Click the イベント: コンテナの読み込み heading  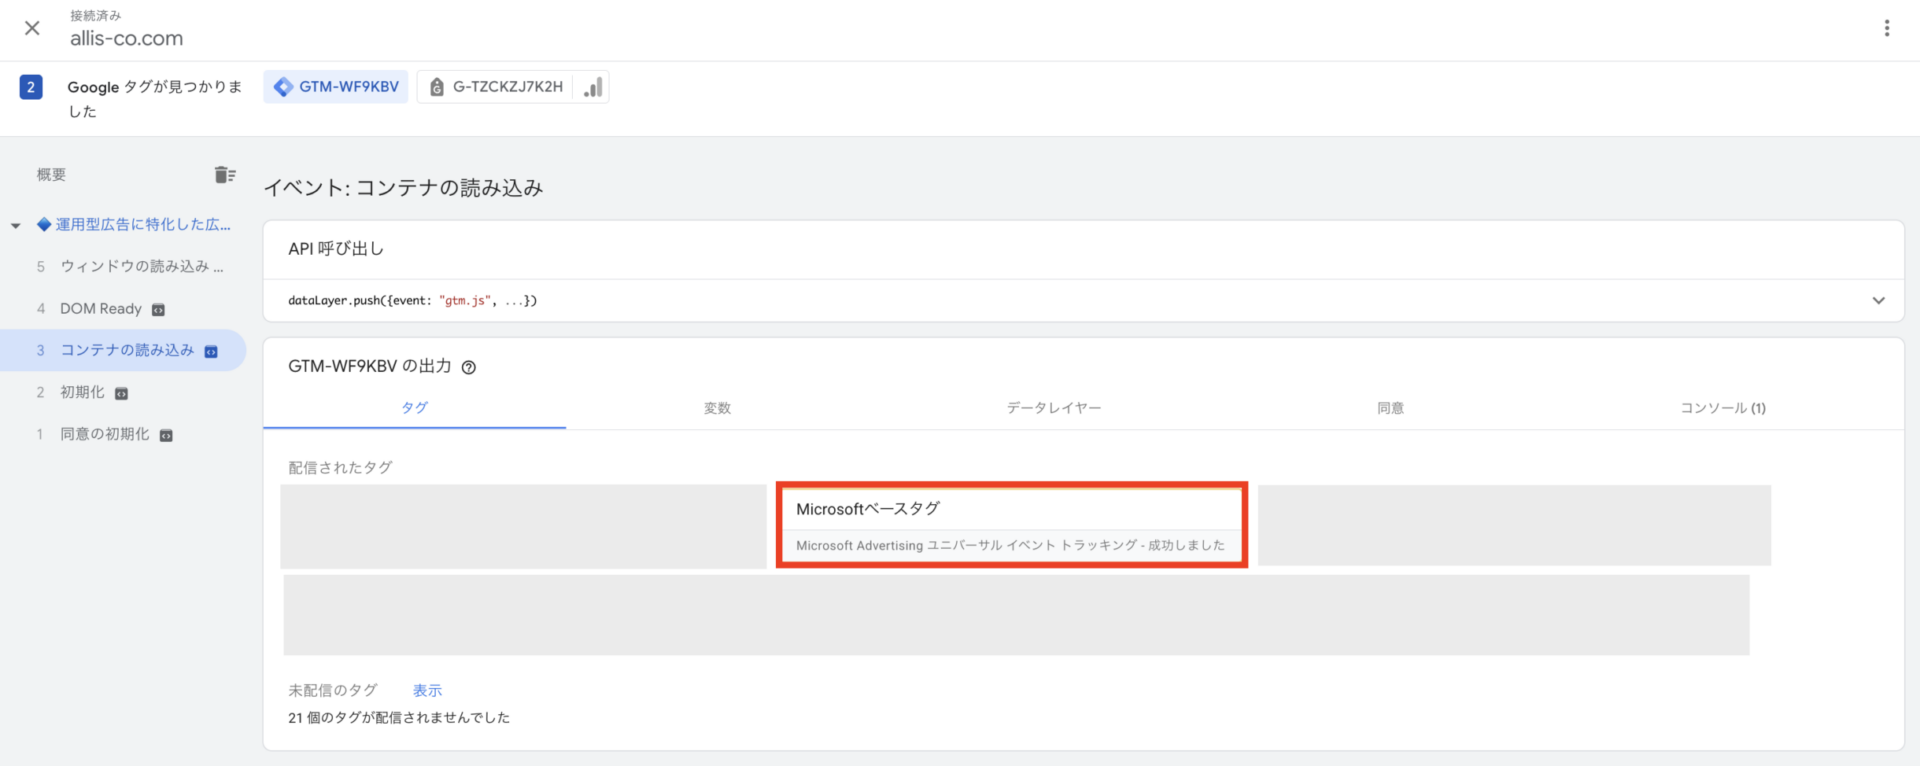click(x=403, y=188)
